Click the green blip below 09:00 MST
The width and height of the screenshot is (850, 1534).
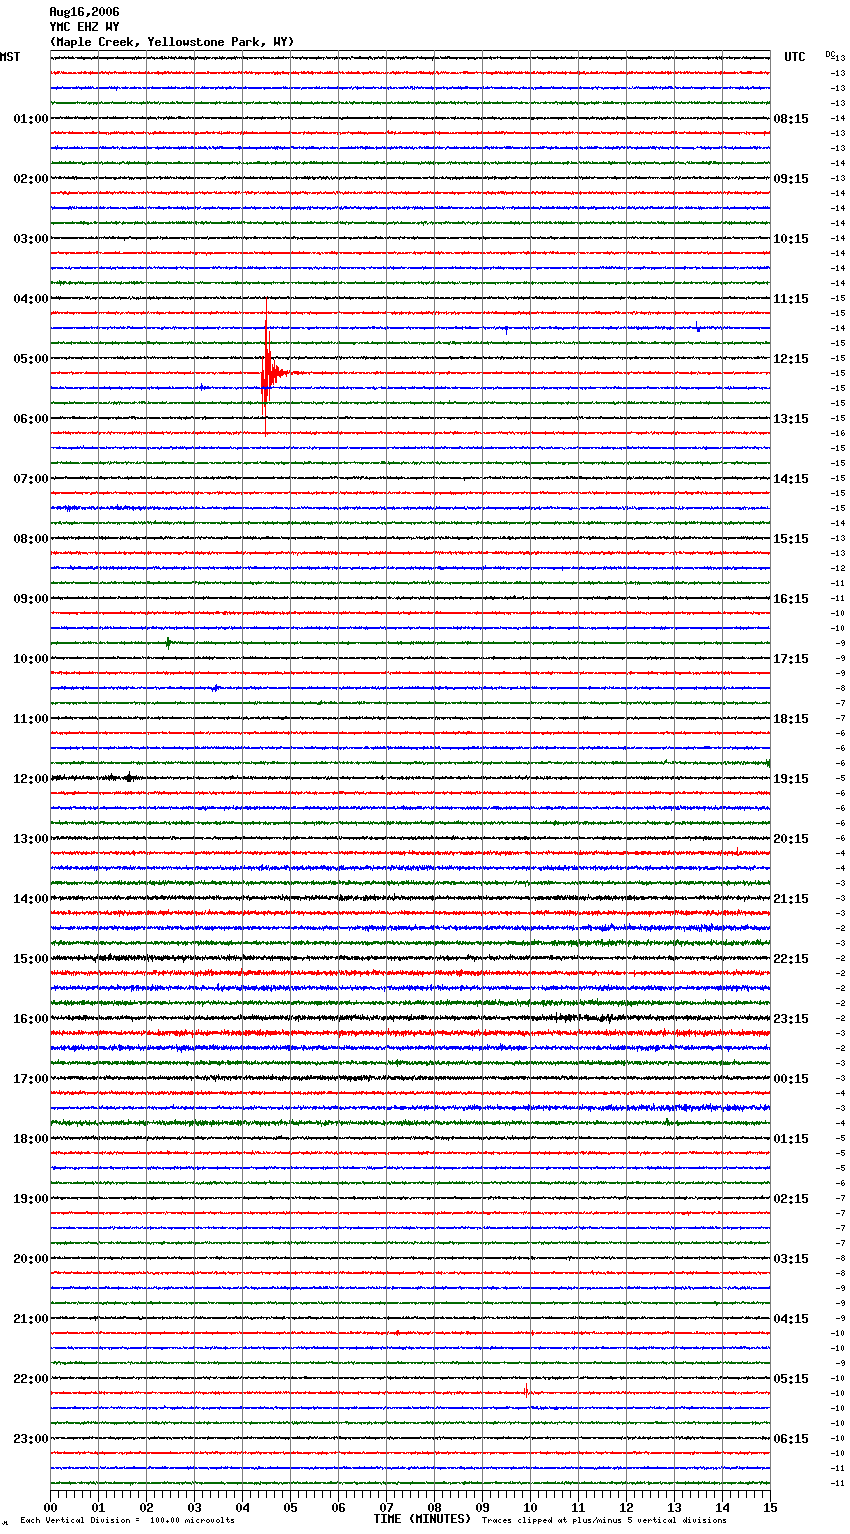click(168, 643)
